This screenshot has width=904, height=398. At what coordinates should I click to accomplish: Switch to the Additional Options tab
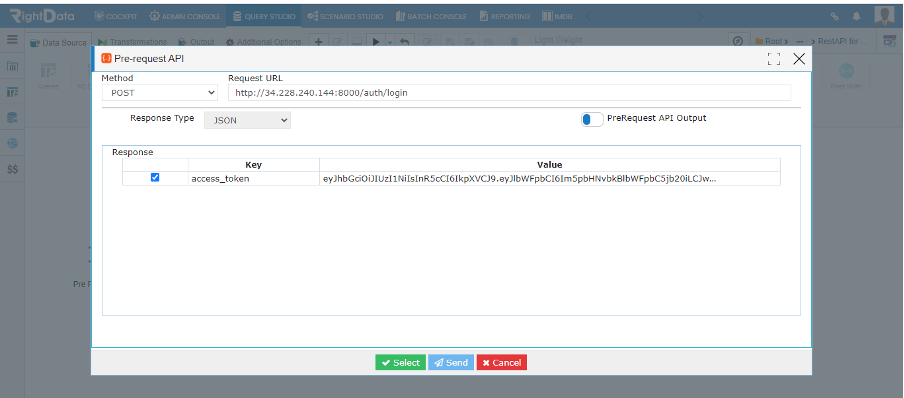(263, 42)
